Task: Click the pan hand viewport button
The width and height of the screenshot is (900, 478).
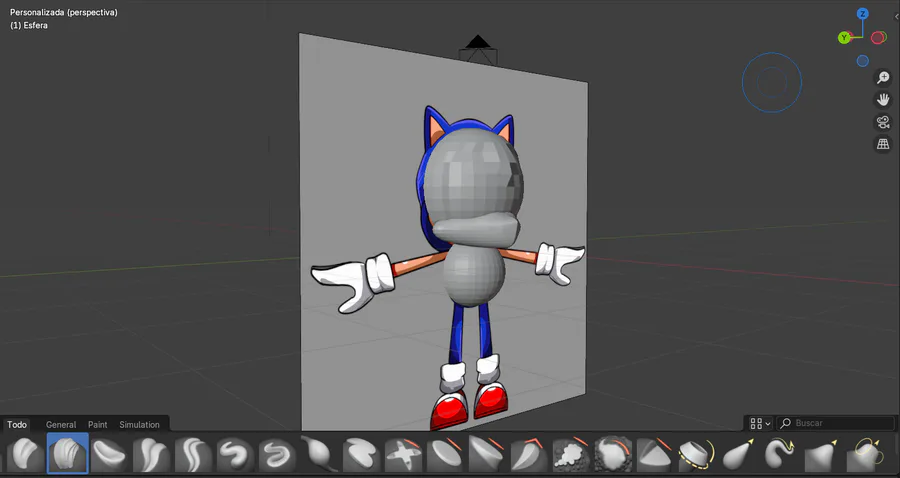Action: (883, 99)
